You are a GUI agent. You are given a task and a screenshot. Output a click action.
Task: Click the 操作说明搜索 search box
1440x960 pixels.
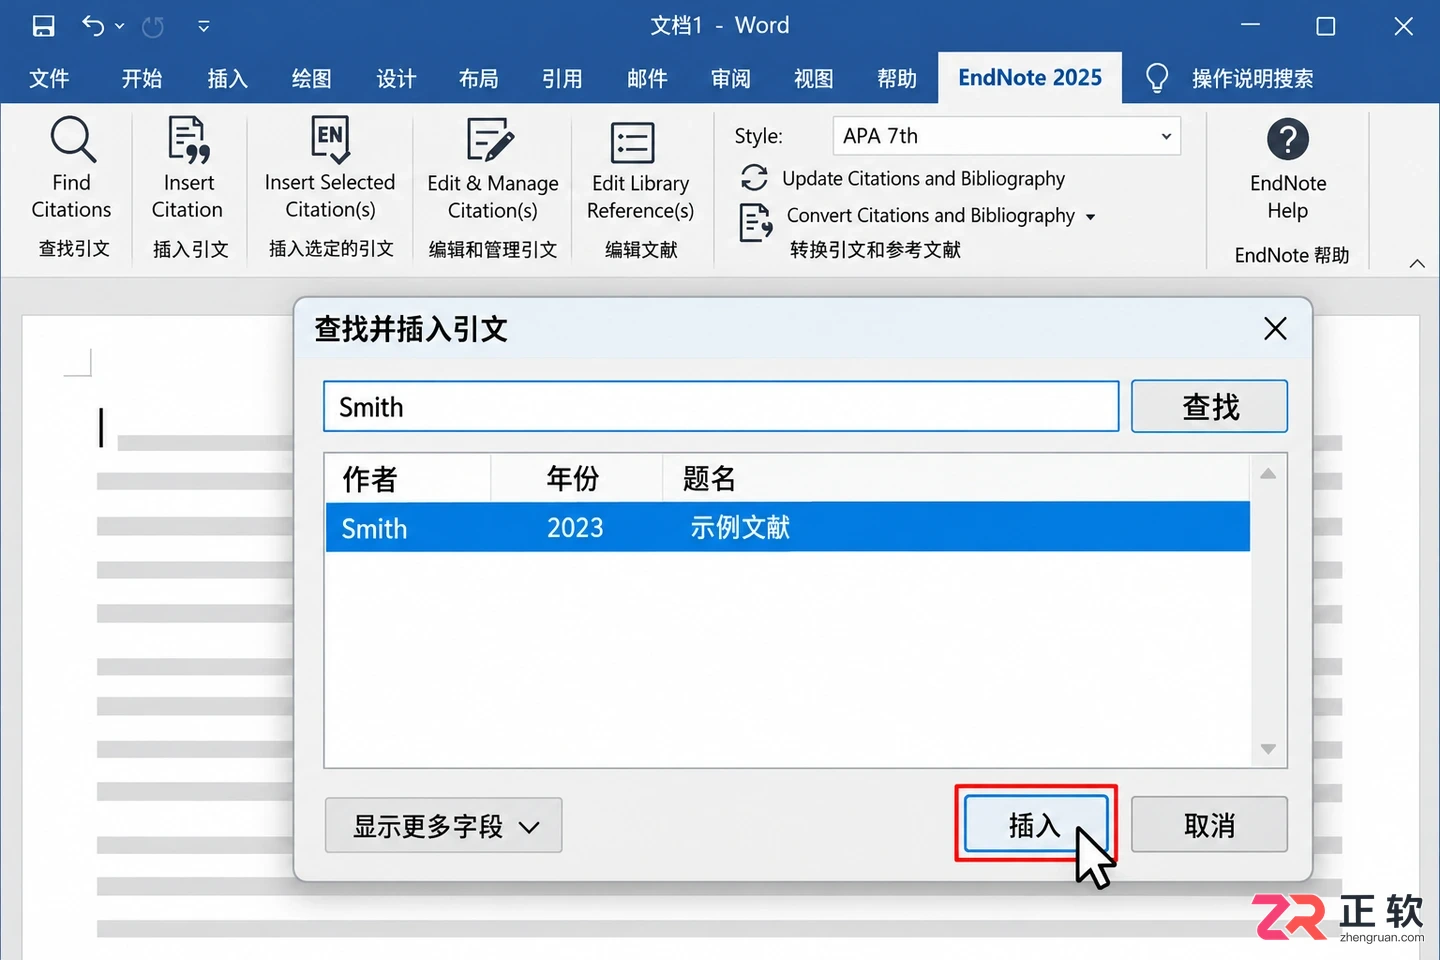1252,79
